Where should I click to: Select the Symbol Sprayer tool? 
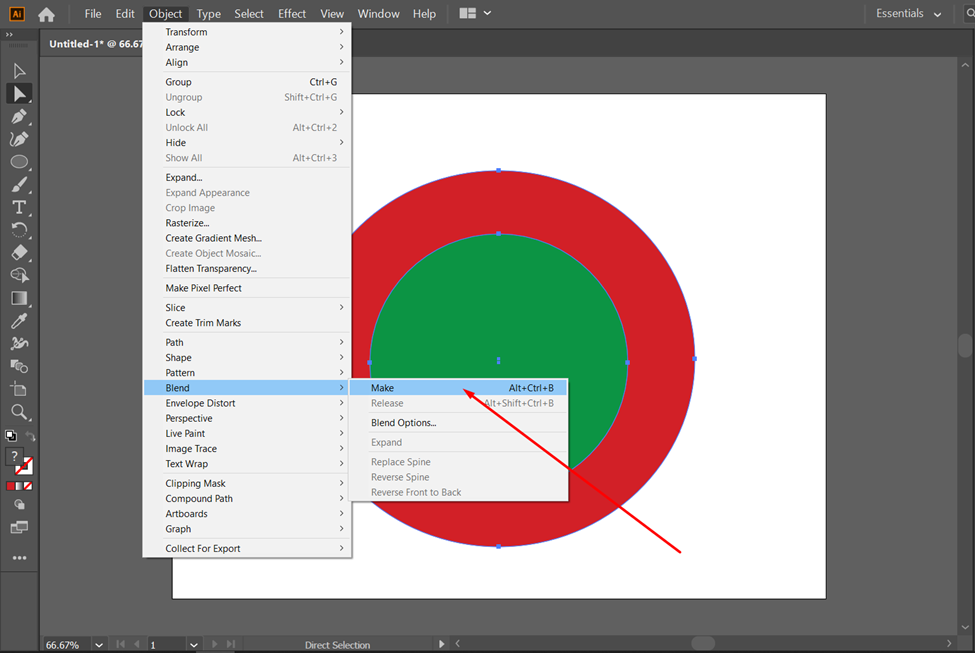[19, 343]
